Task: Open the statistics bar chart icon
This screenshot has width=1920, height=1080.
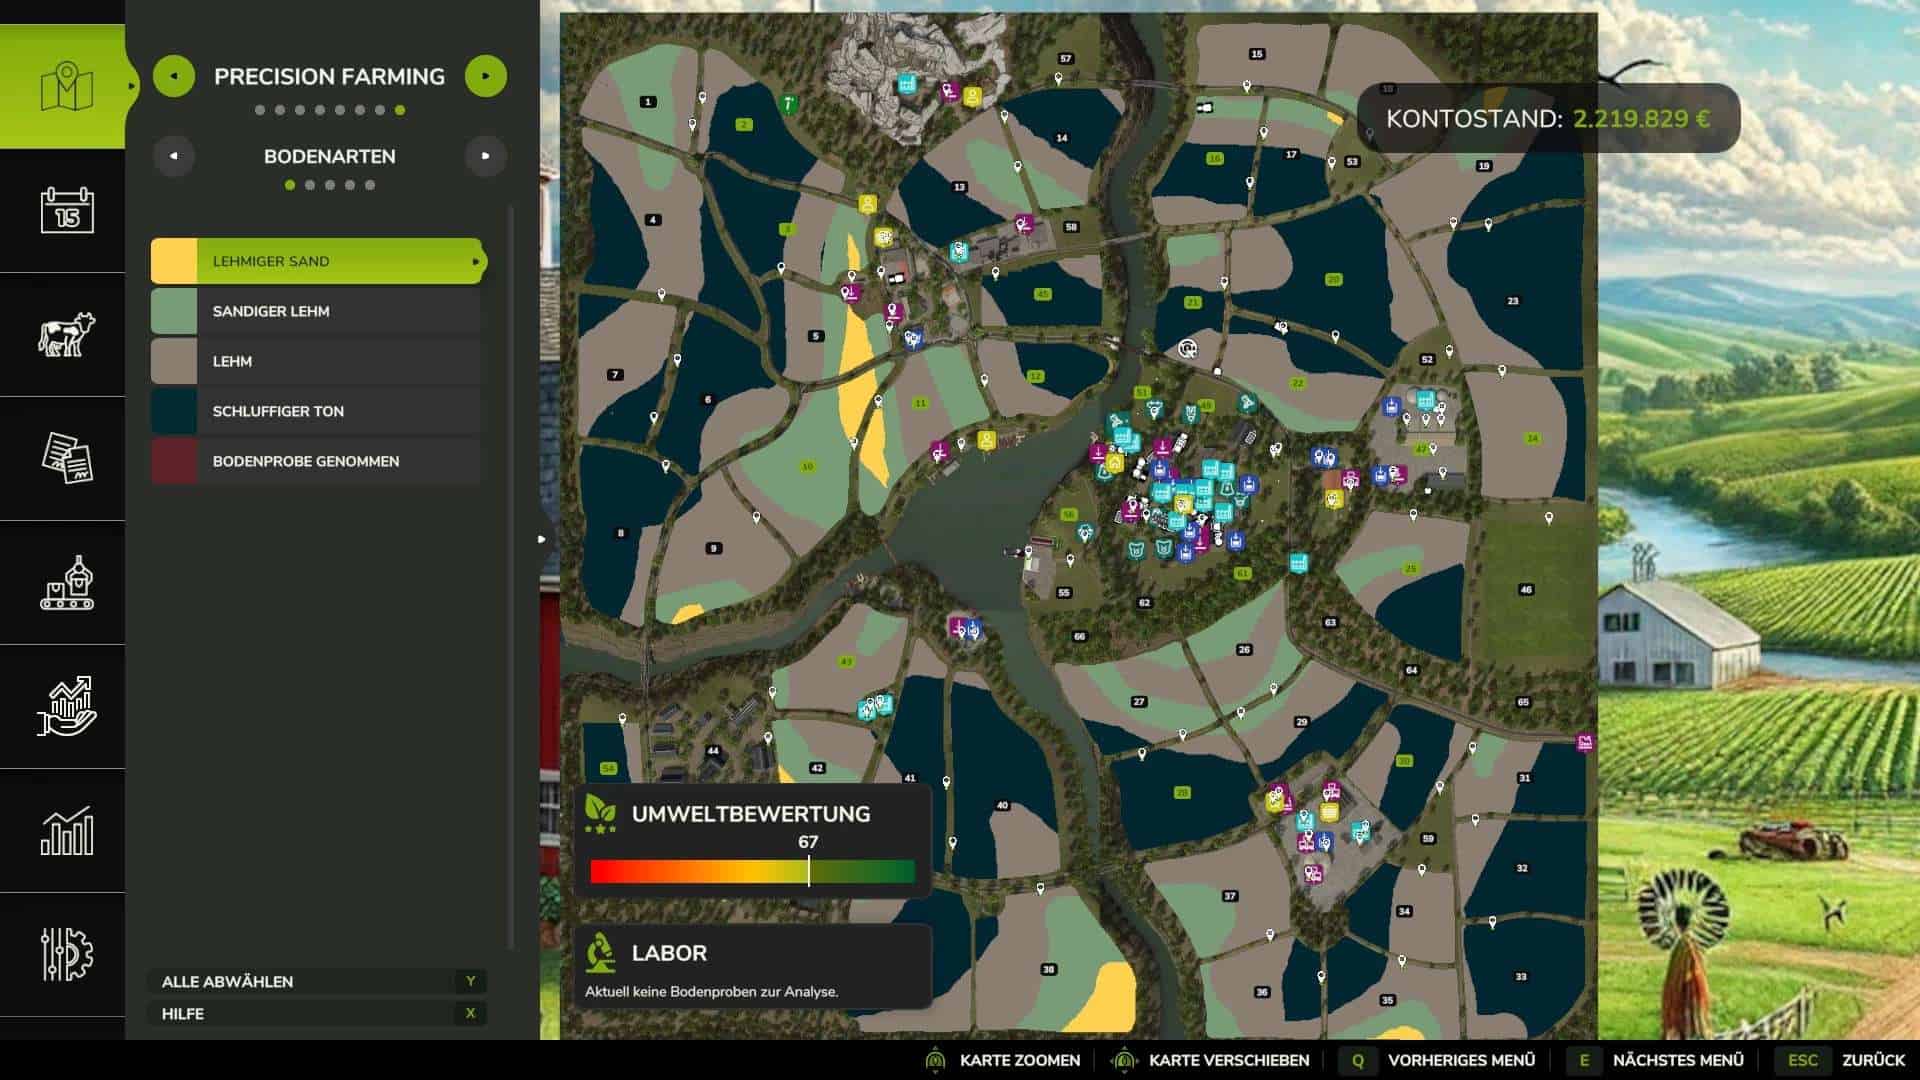Action: point(66,830)
